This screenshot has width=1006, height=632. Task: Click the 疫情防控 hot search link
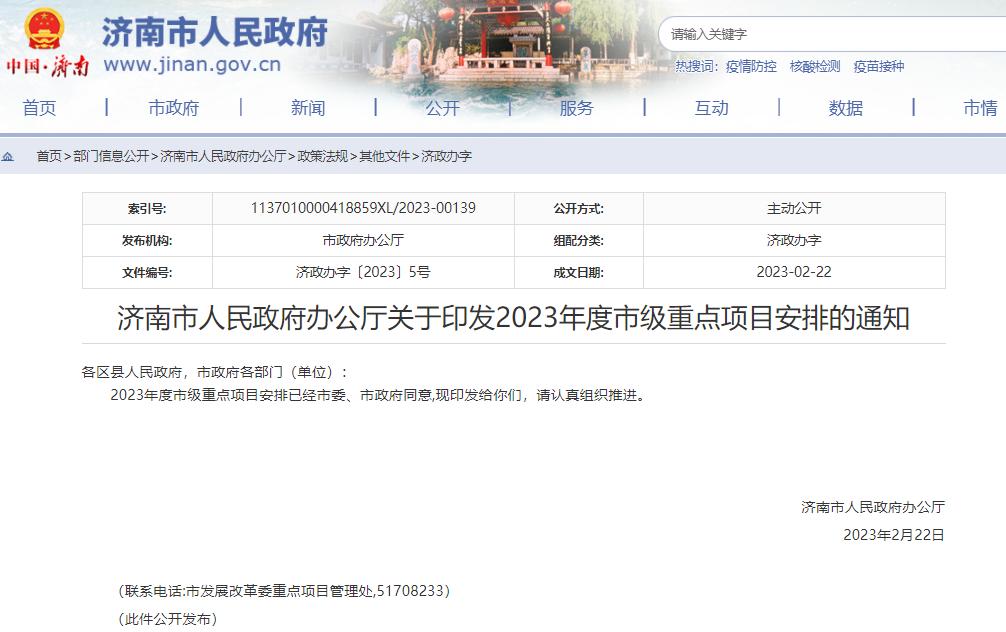click(750, 66)
